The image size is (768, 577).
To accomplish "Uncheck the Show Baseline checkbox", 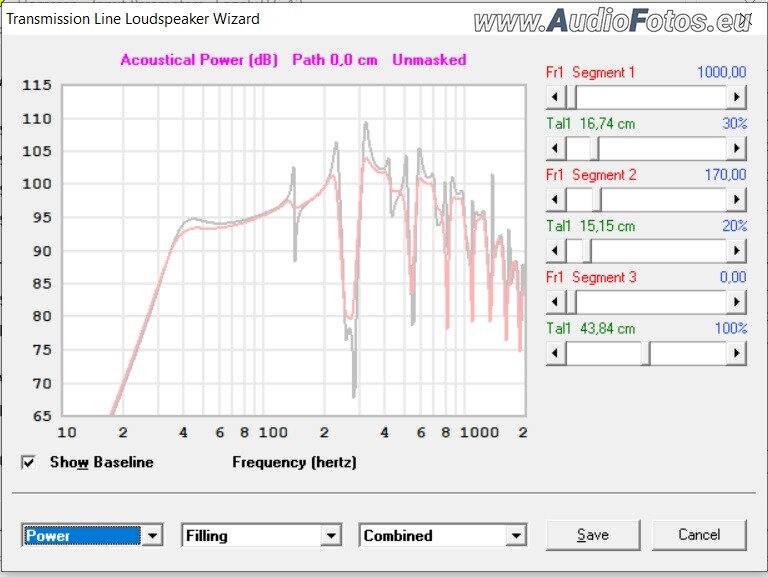I will tap(28, 462).
